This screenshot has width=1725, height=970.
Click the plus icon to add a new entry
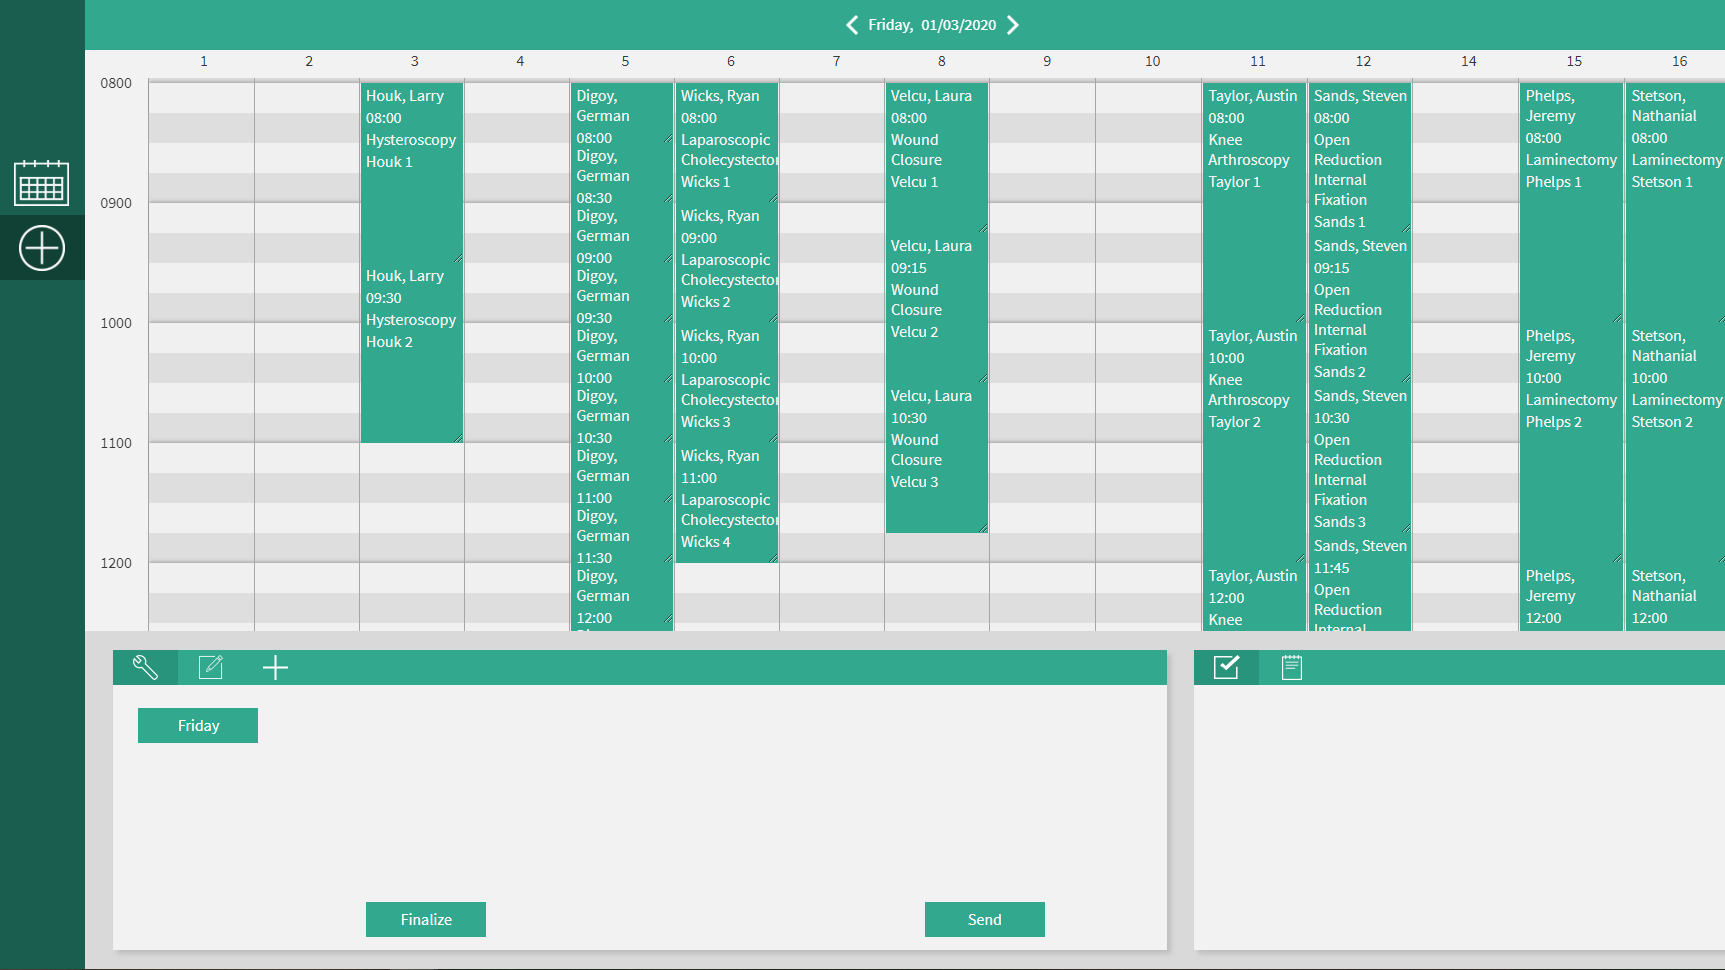tap(275, 667)
